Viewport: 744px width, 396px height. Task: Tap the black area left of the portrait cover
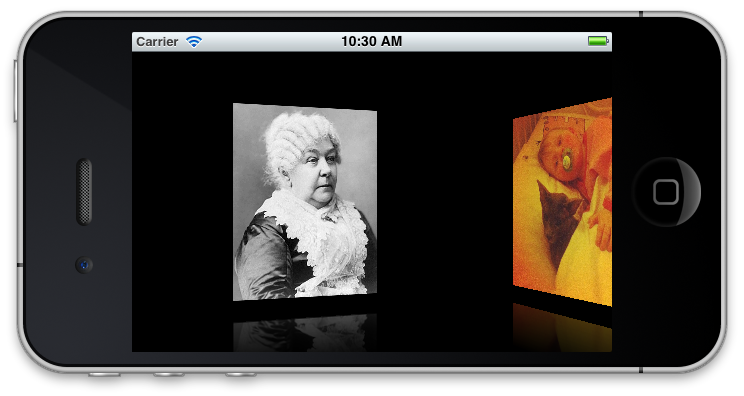(182, 202)
